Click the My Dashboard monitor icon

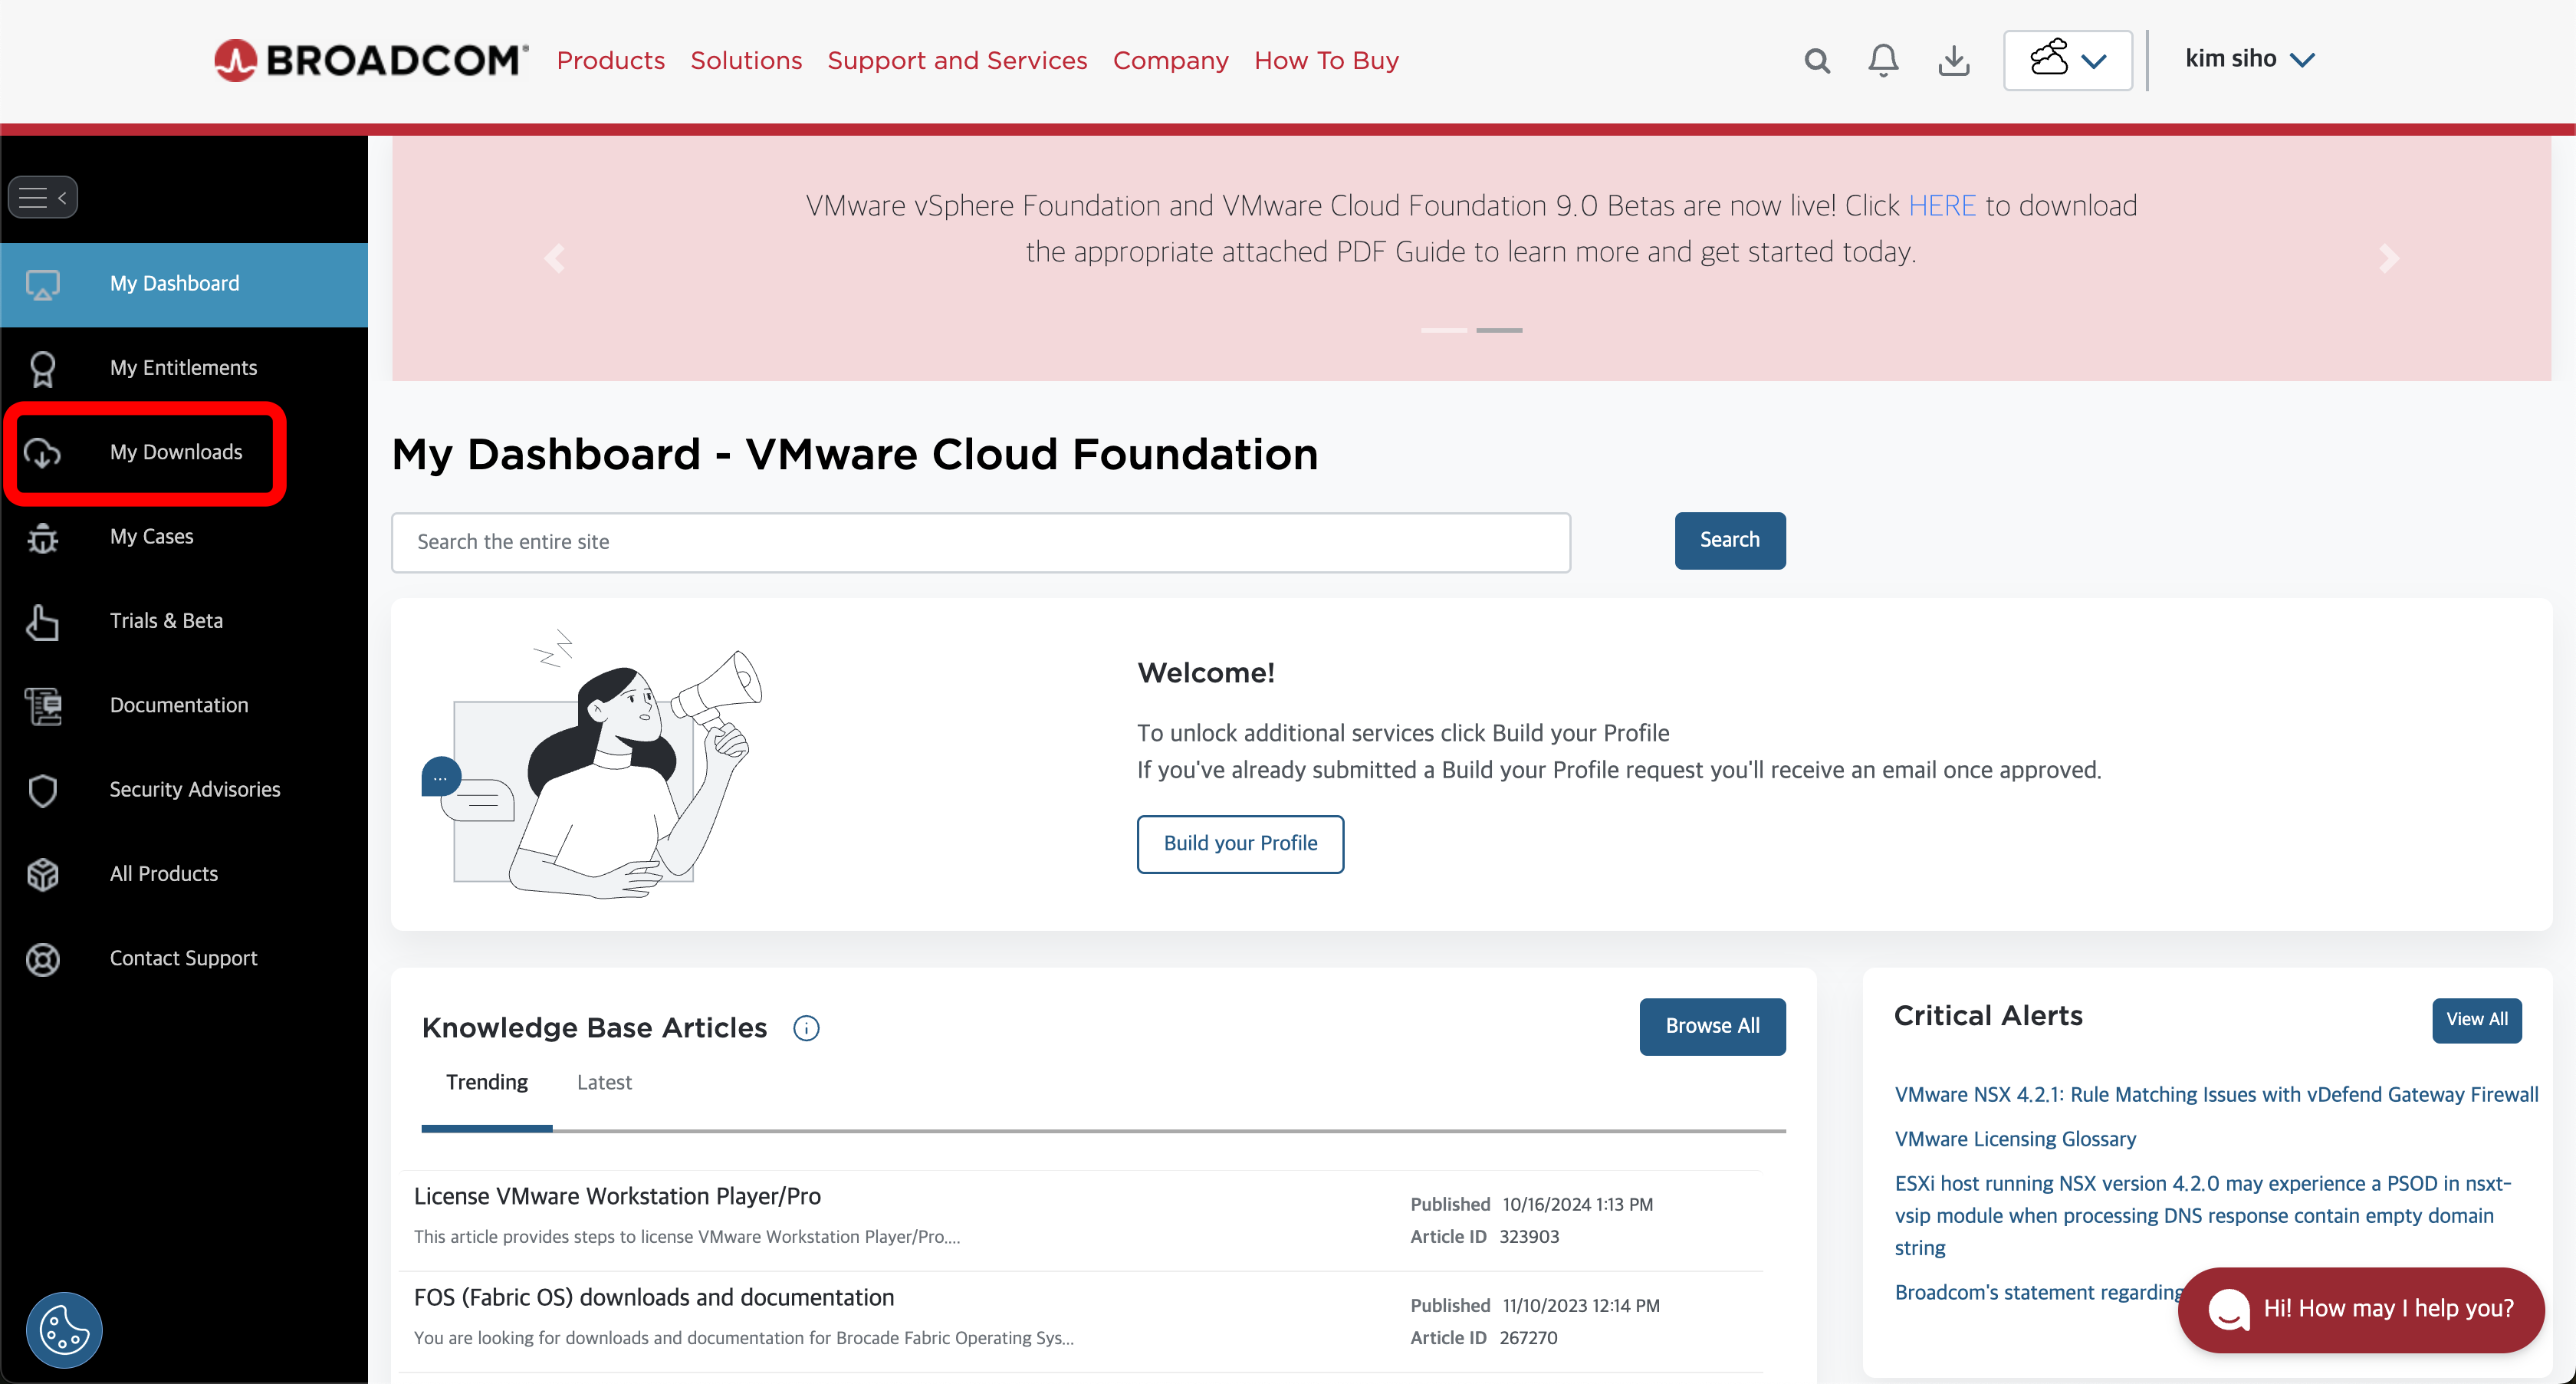(x=42, y=284)
